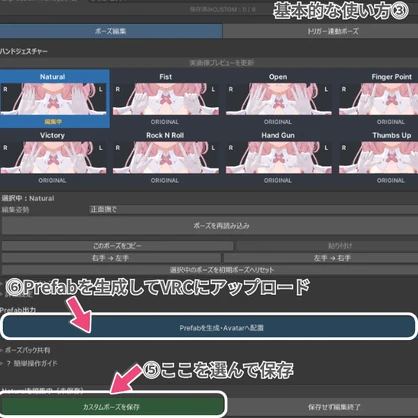Select the Thumbs Up gesture thumbnail
The image size is (418, 418).
378,158
